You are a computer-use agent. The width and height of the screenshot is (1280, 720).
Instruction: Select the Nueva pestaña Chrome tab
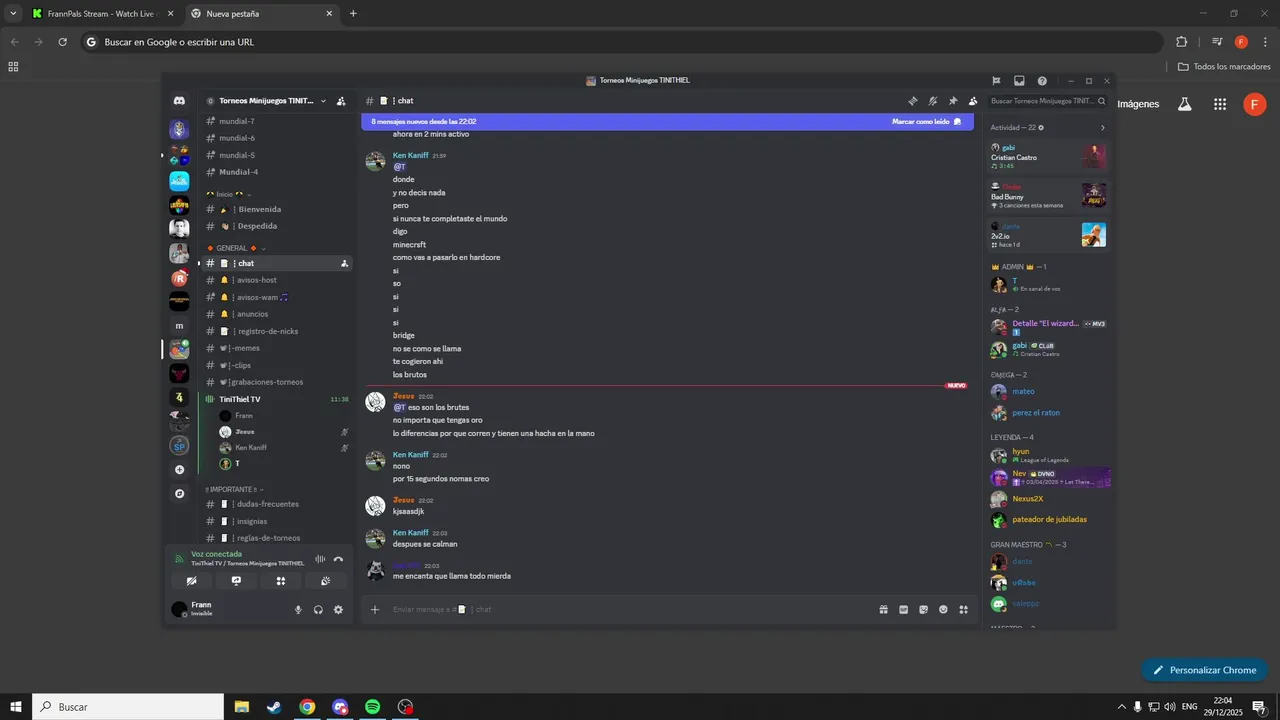262,14
